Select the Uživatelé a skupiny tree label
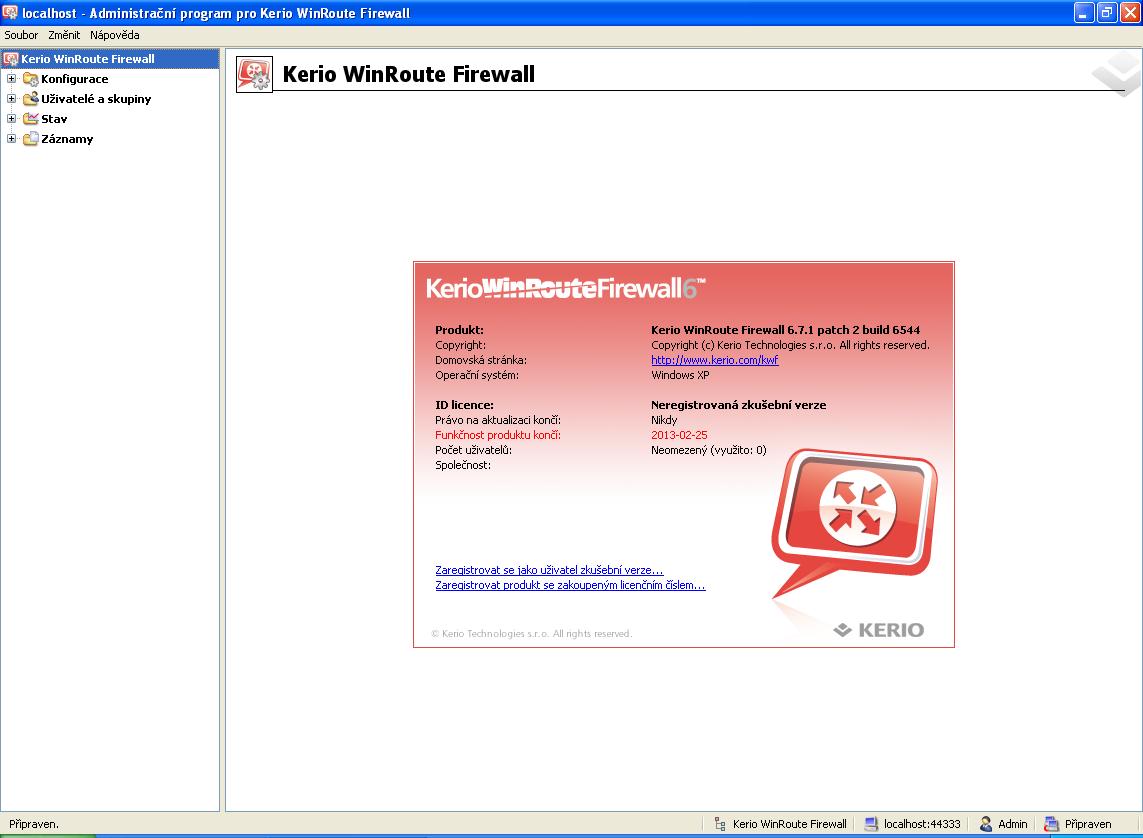Viewport: 1143px width, 838px height. click(x=96, y=98)
